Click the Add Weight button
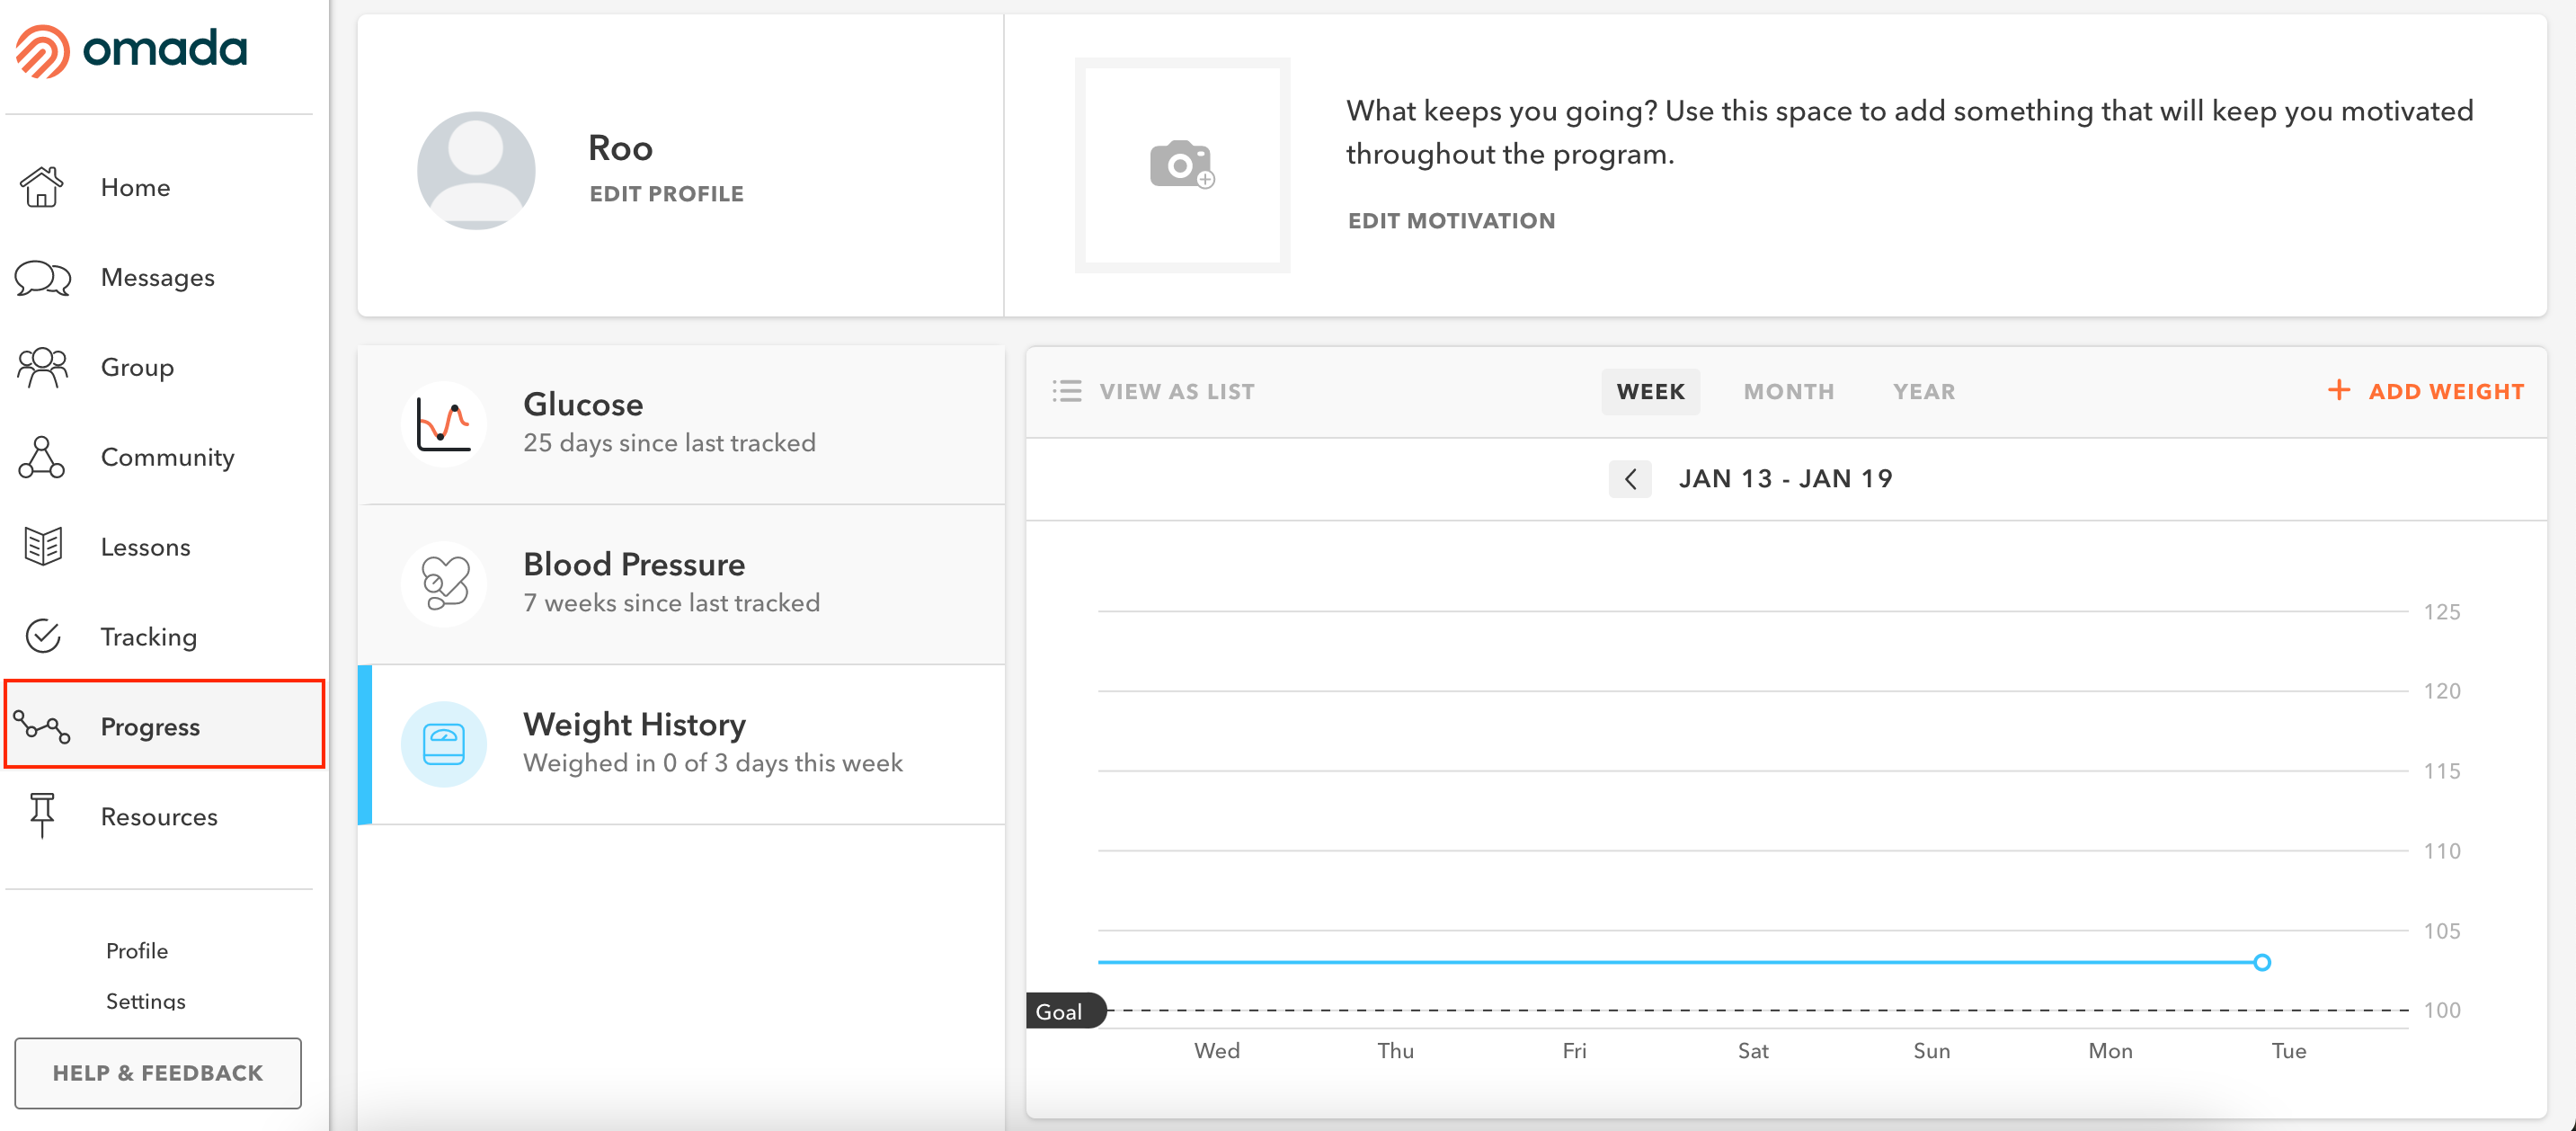 (x=2427, y=391)
